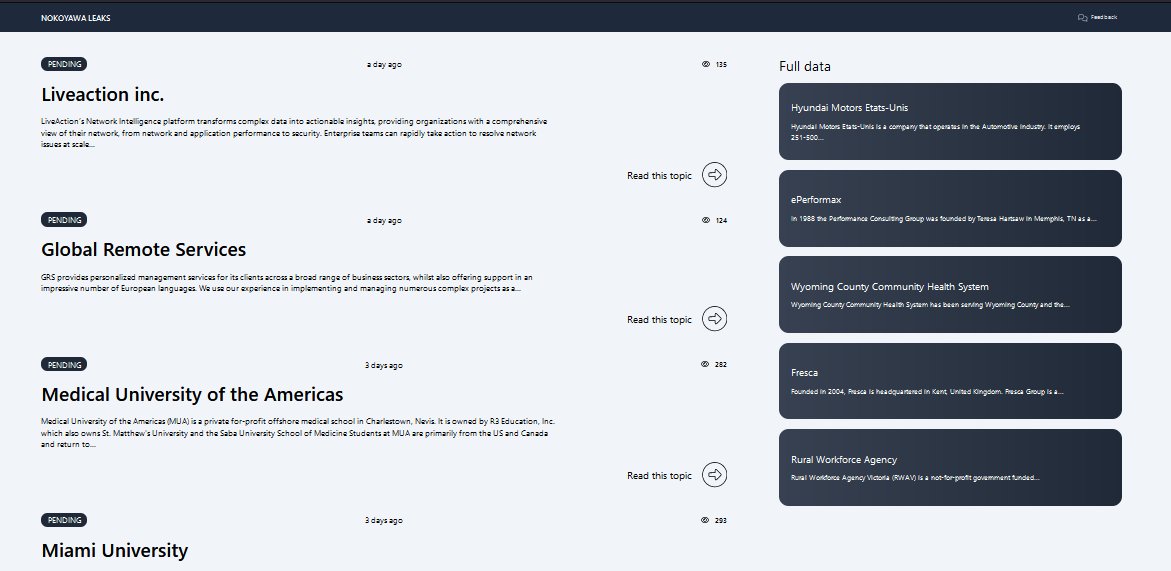The height and width of the screenshot is (571, 1171).
Task: Click the GRS description paragraph
Action: coord(287,283)
